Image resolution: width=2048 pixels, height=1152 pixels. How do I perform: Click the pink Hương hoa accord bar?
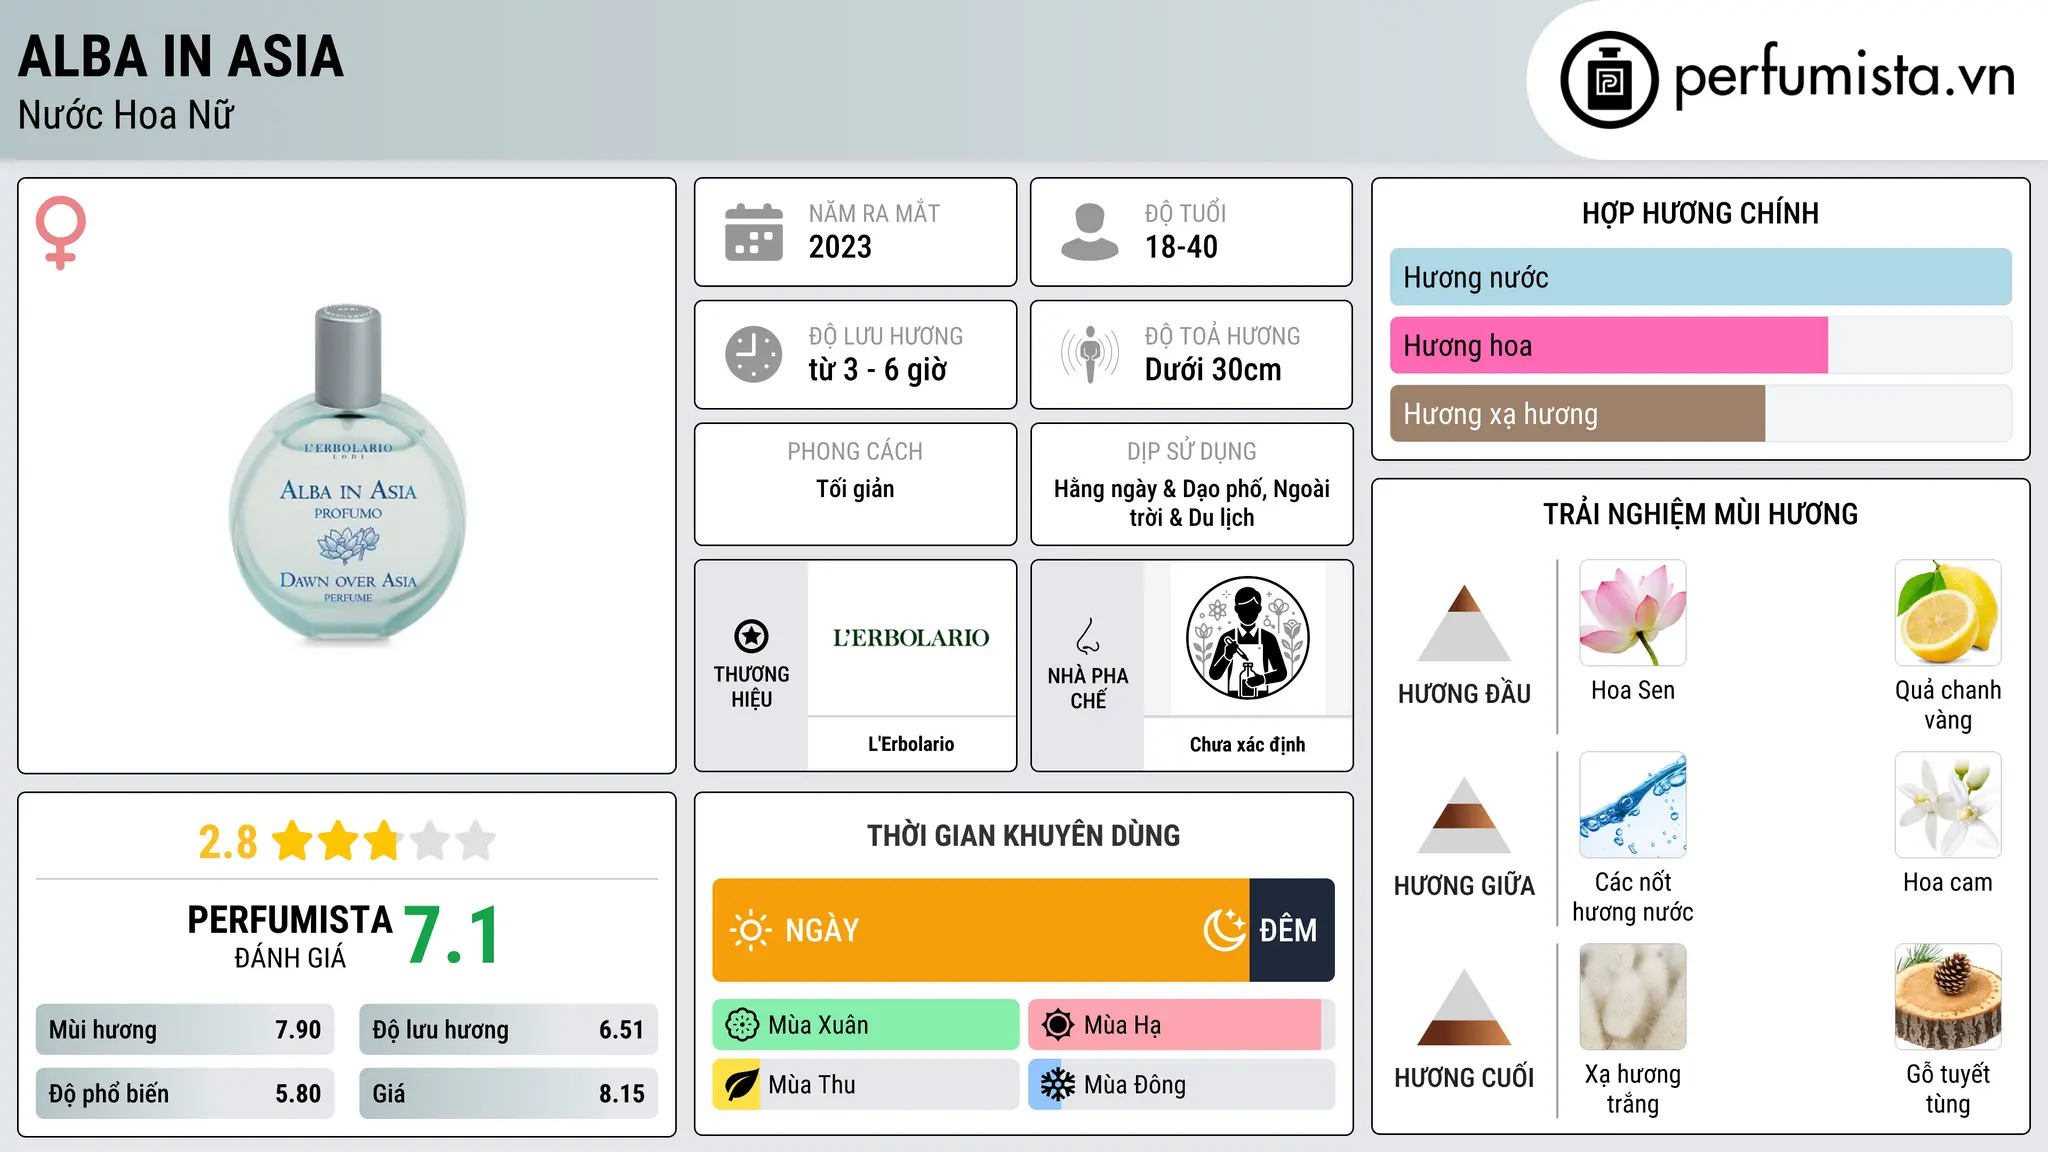1608,345
